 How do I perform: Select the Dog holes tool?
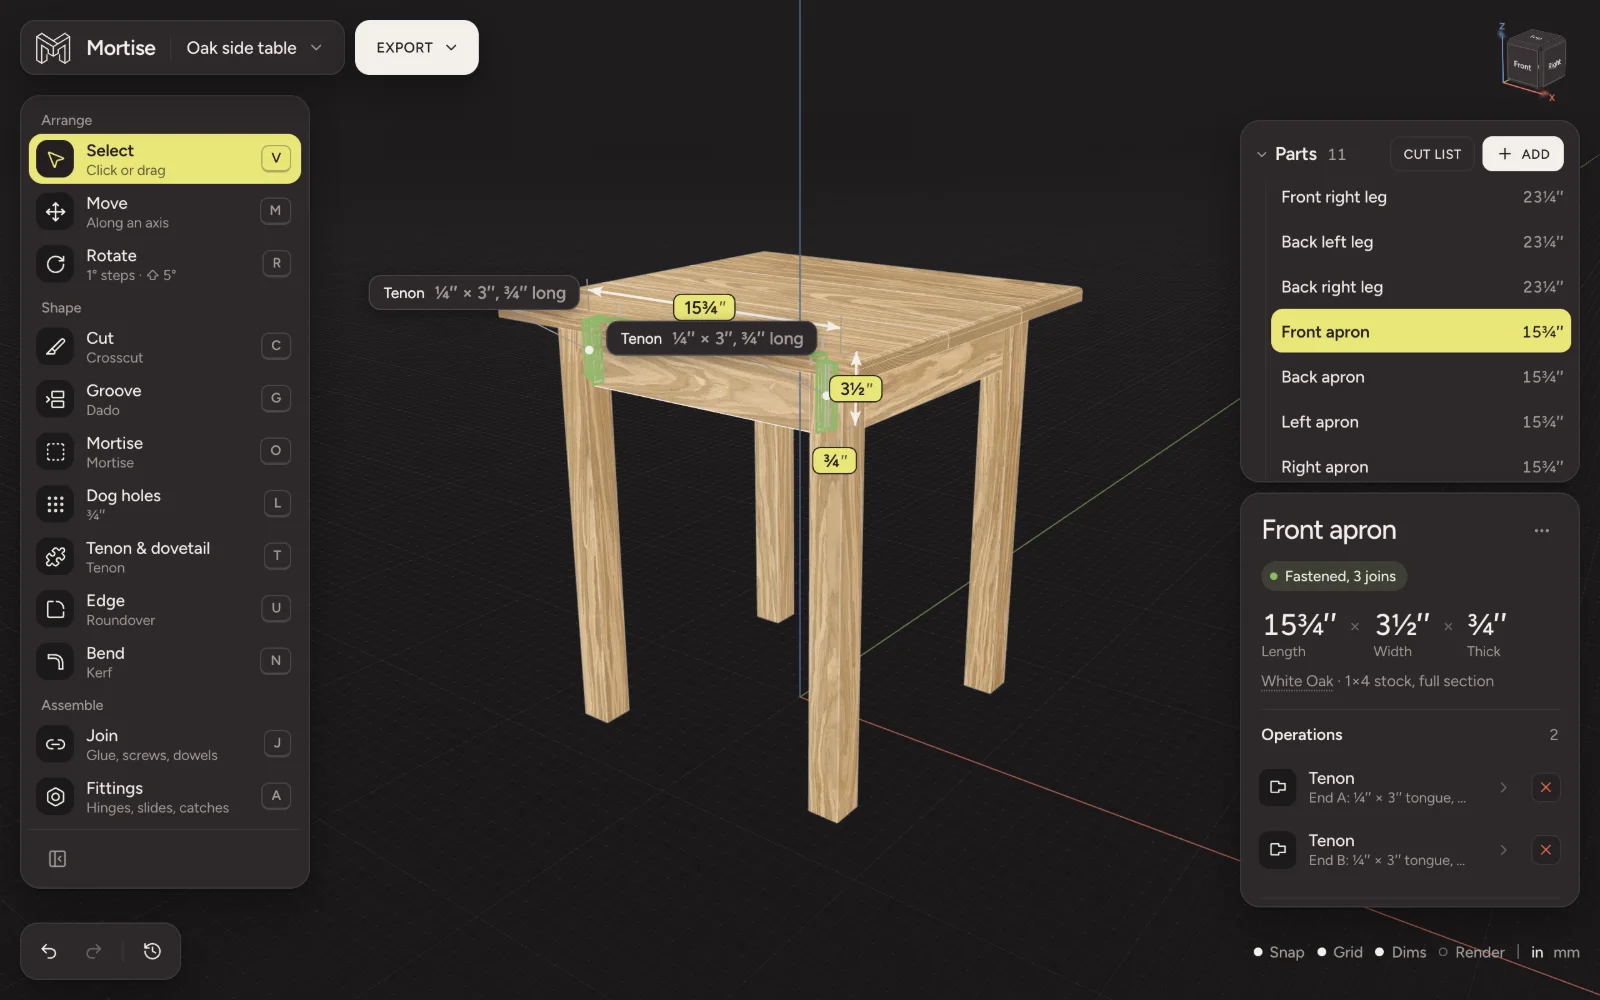tap(165, 504)
